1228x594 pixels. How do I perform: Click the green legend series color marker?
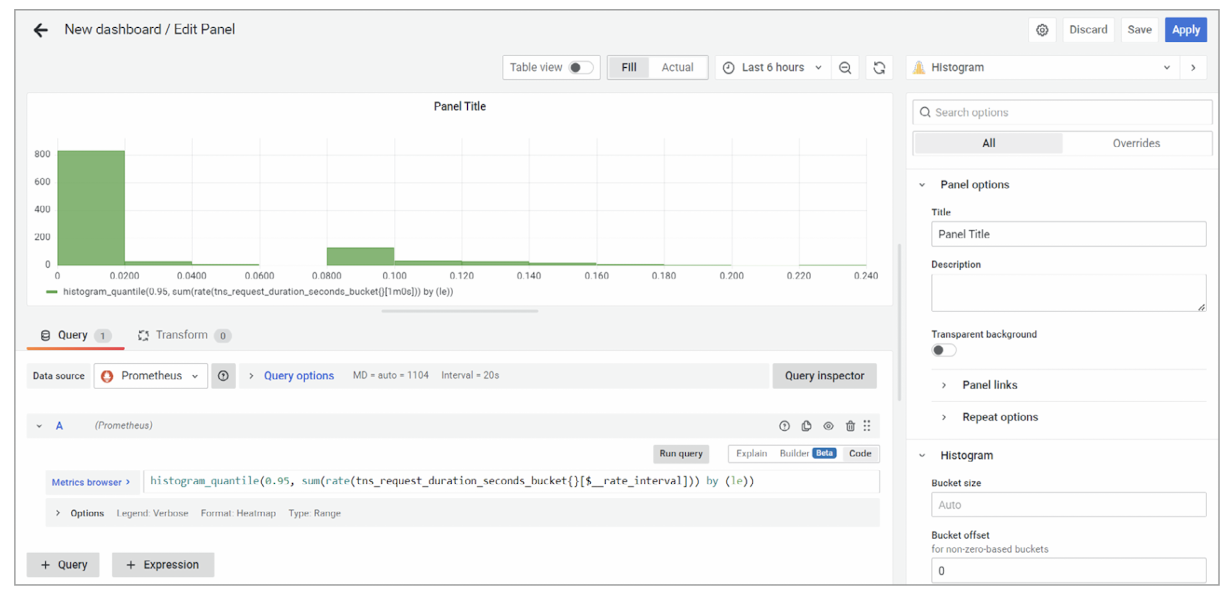[x=52, y=292]
